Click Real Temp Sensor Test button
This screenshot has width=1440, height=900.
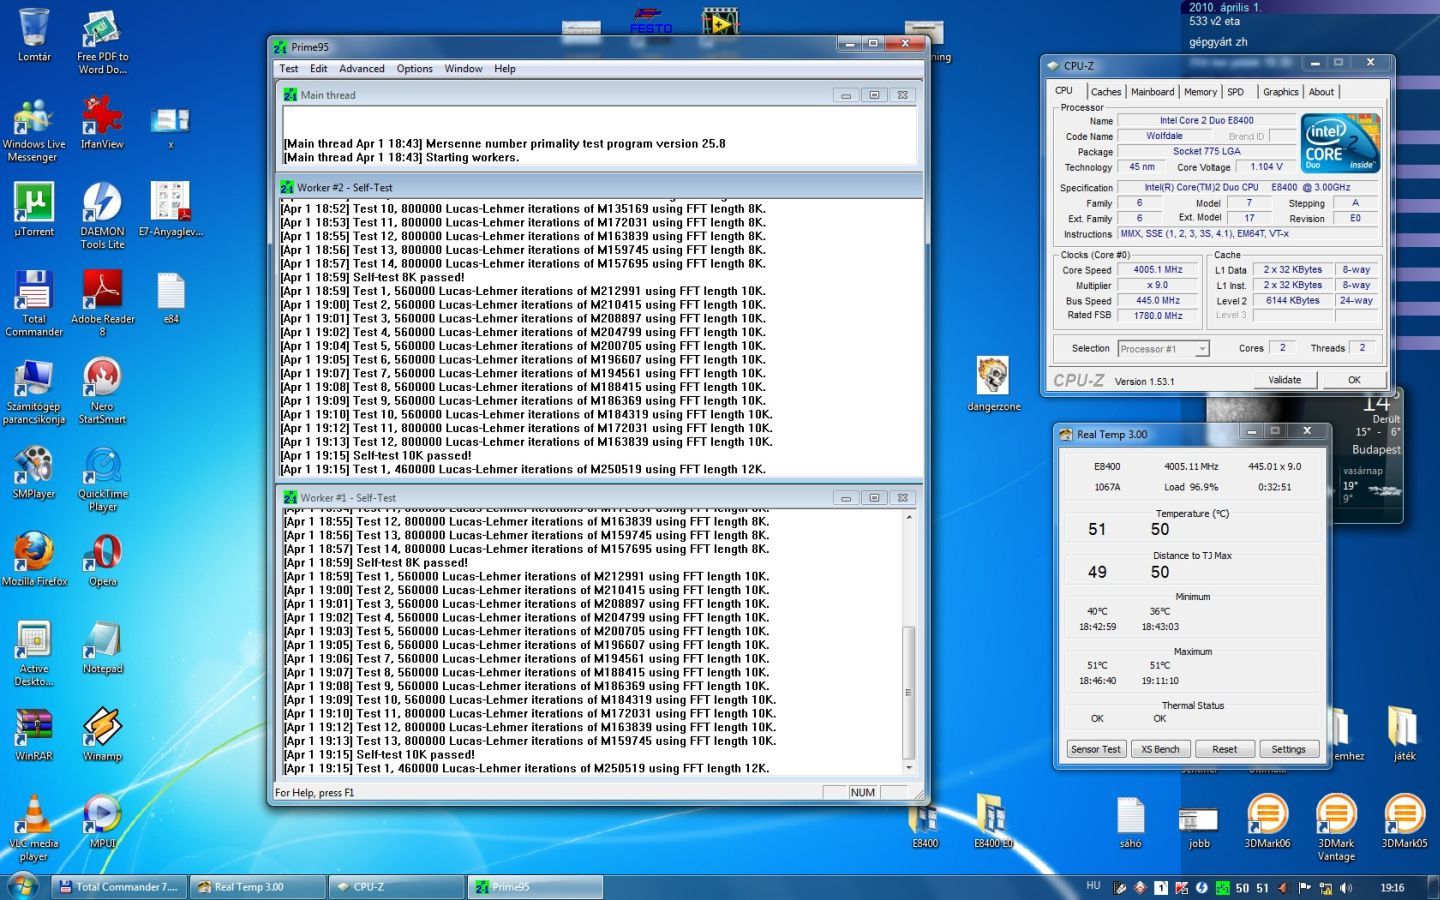coord(1096,749)
